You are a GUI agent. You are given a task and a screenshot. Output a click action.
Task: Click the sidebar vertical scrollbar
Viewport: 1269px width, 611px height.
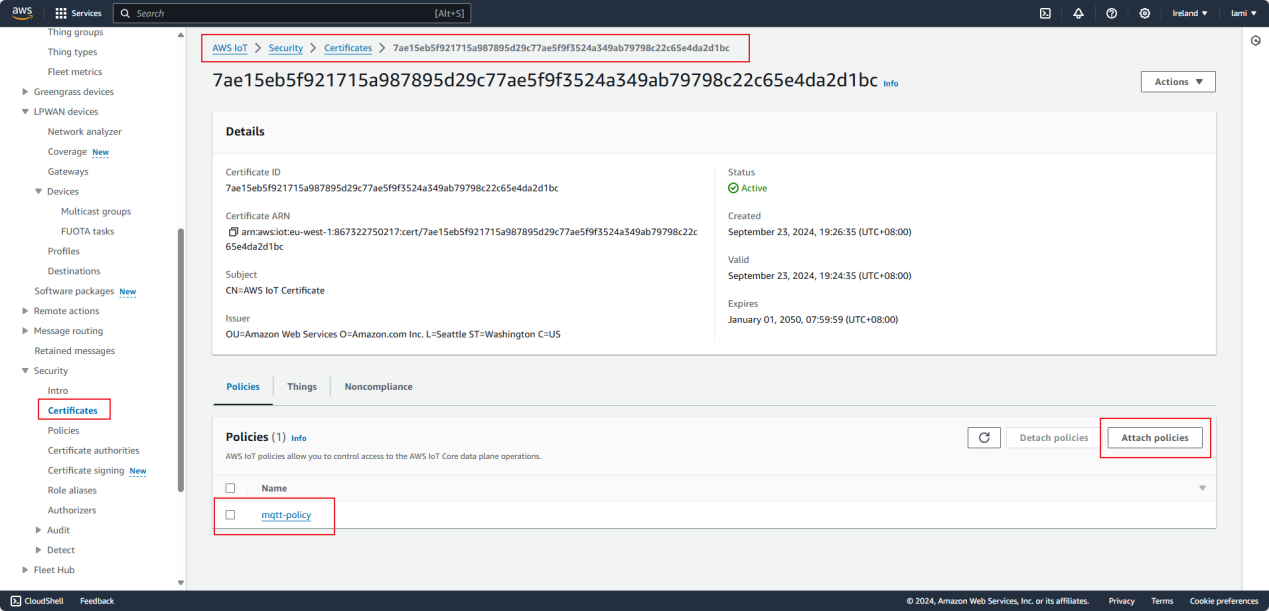click(180, 360)
